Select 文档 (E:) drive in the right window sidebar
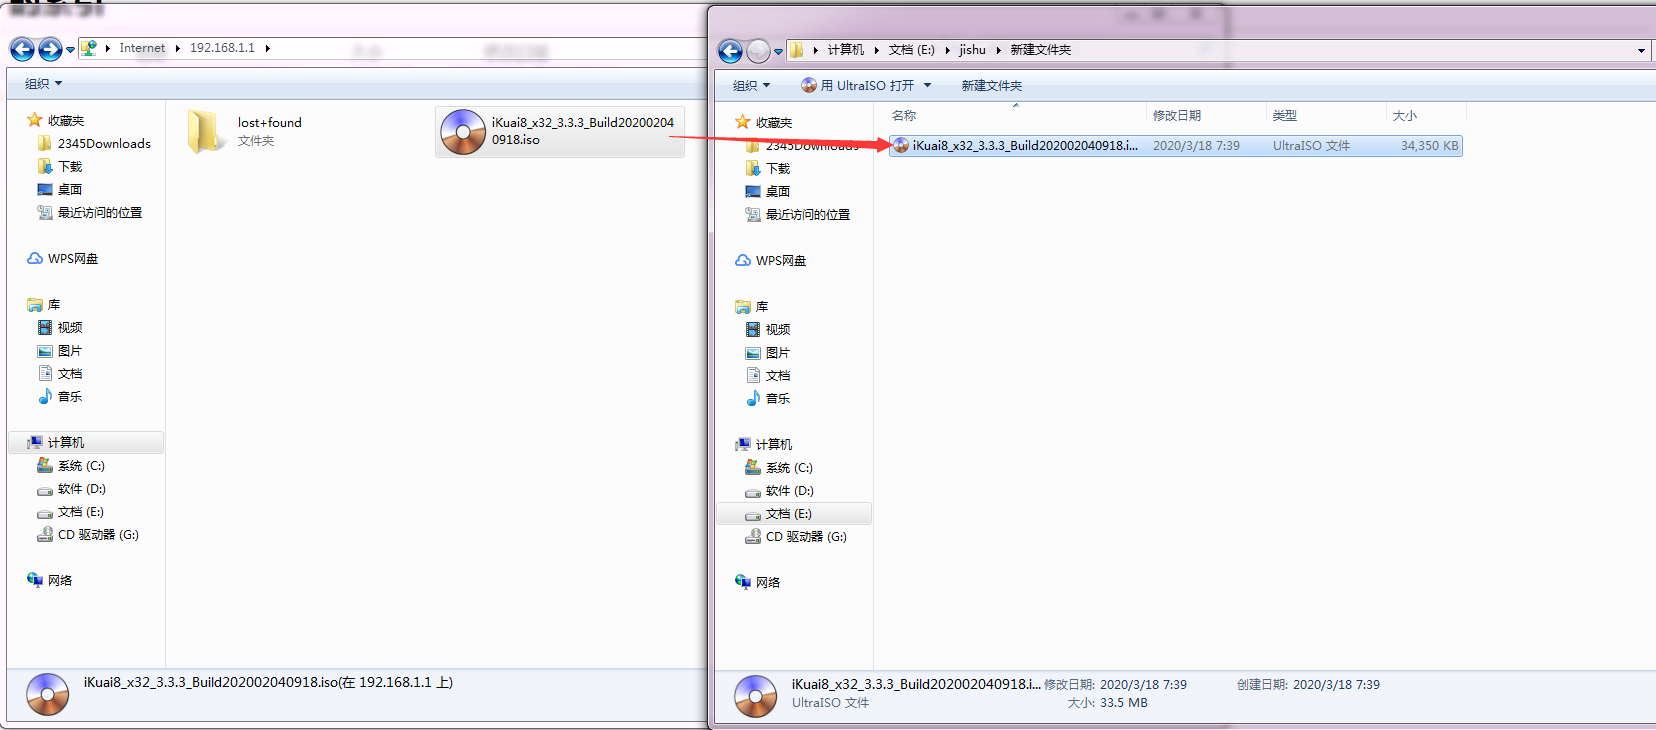This screenshot has height=730, width=1656. (794, 513)
